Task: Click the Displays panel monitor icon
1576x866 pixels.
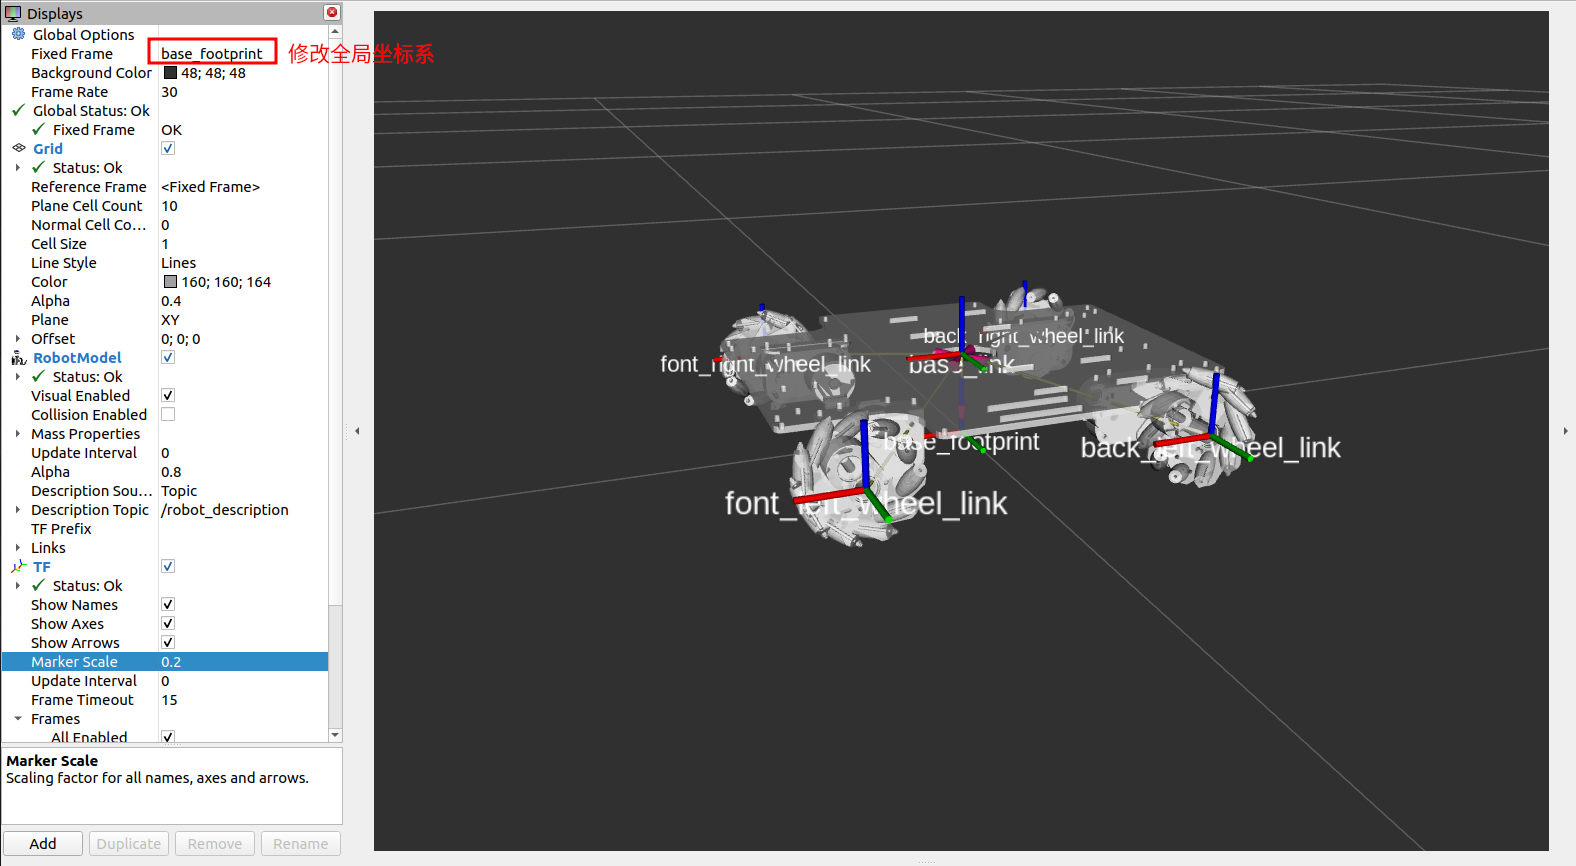Action: [13, 13]
